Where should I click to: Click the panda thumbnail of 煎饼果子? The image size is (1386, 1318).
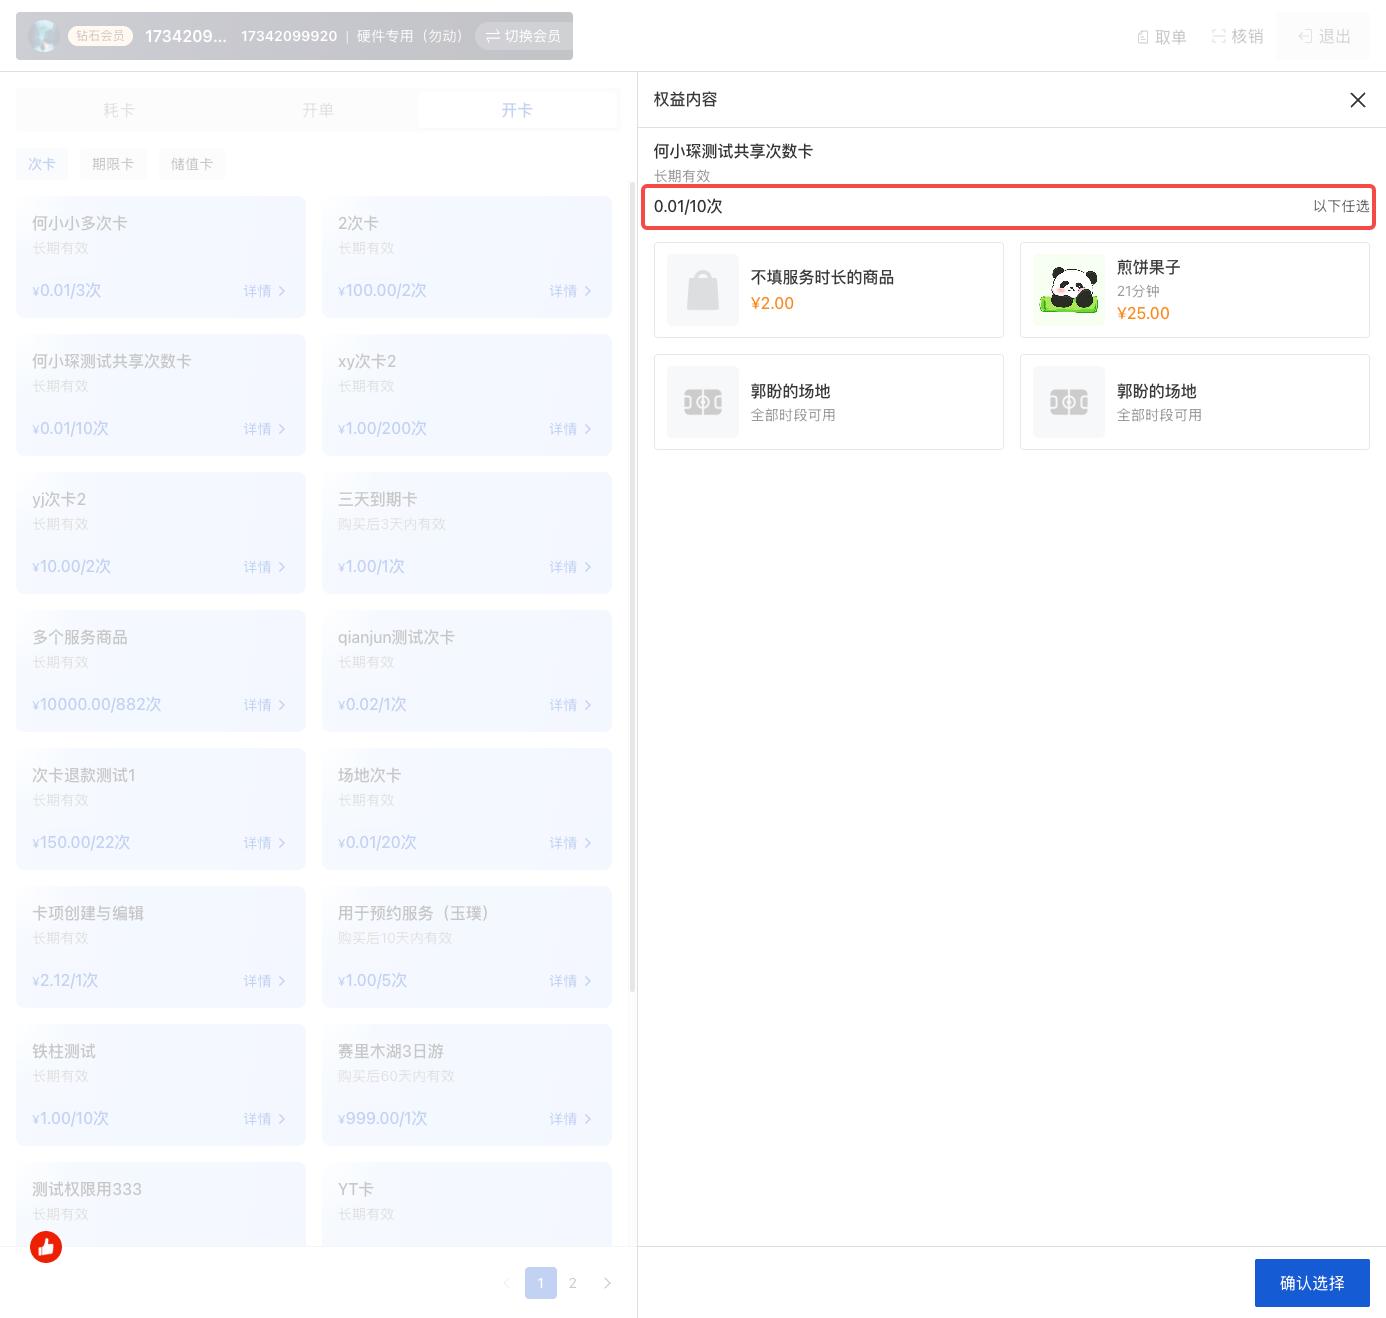[1069, 290]
